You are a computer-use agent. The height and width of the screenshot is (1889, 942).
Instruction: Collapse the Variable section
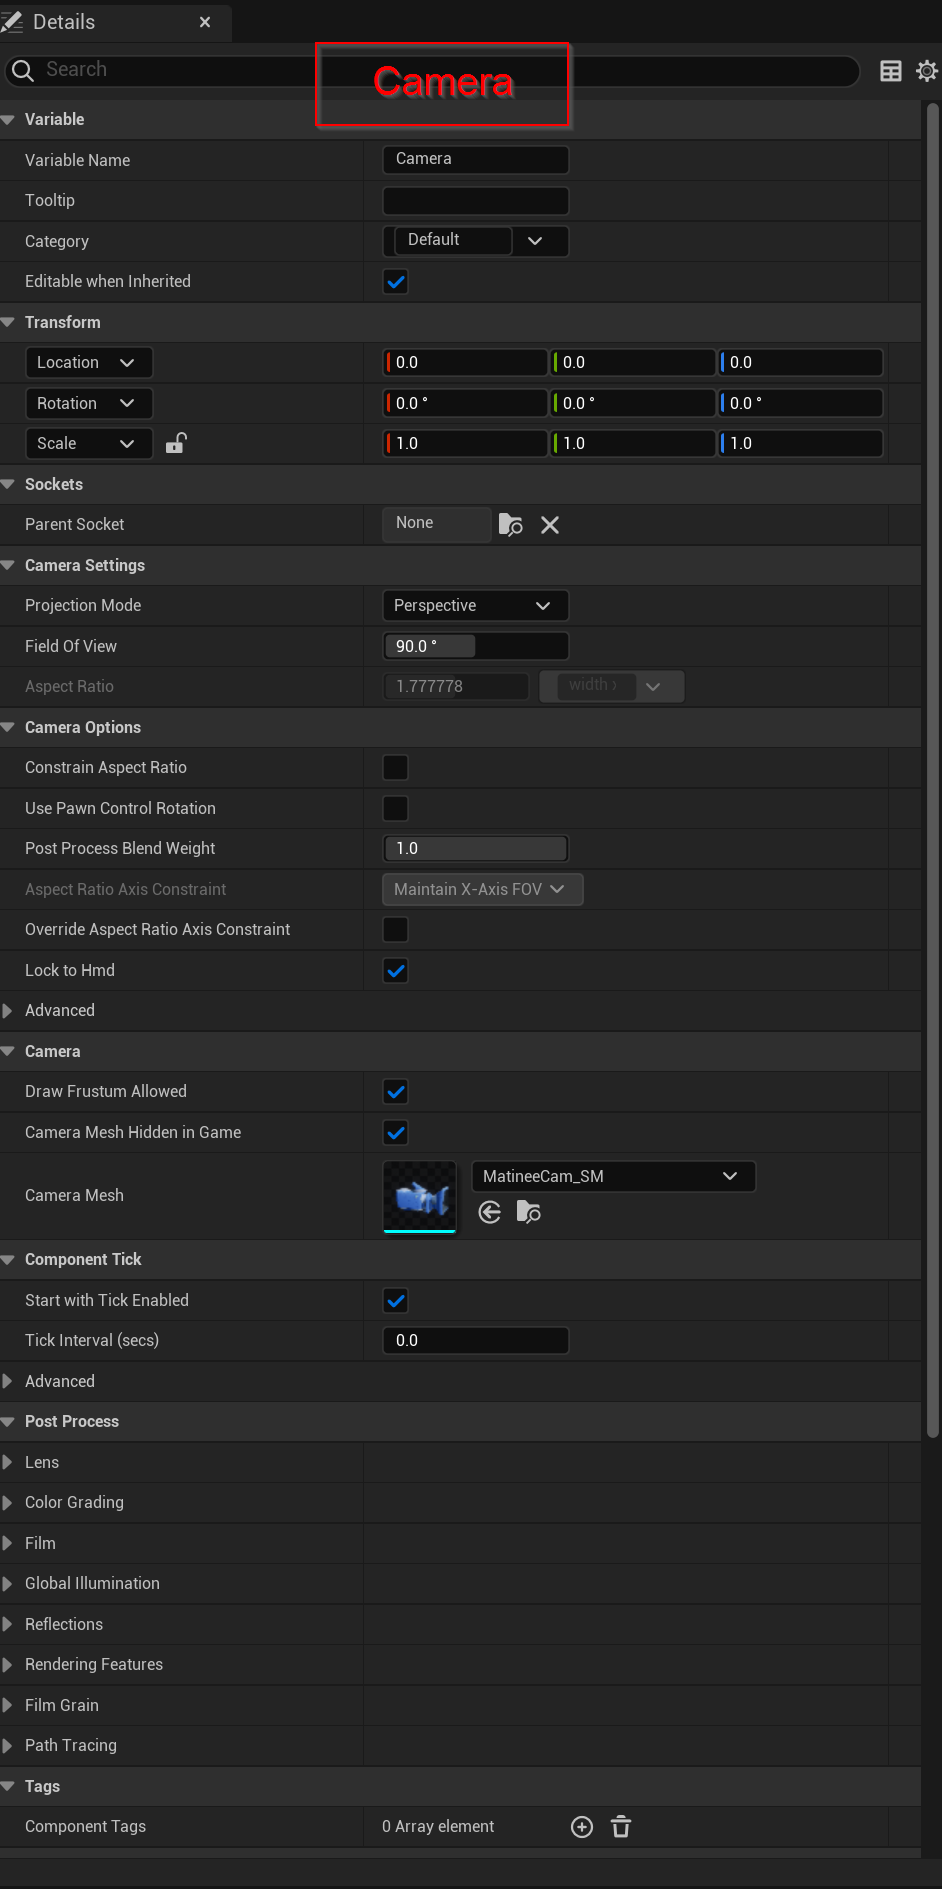[8, 120]
